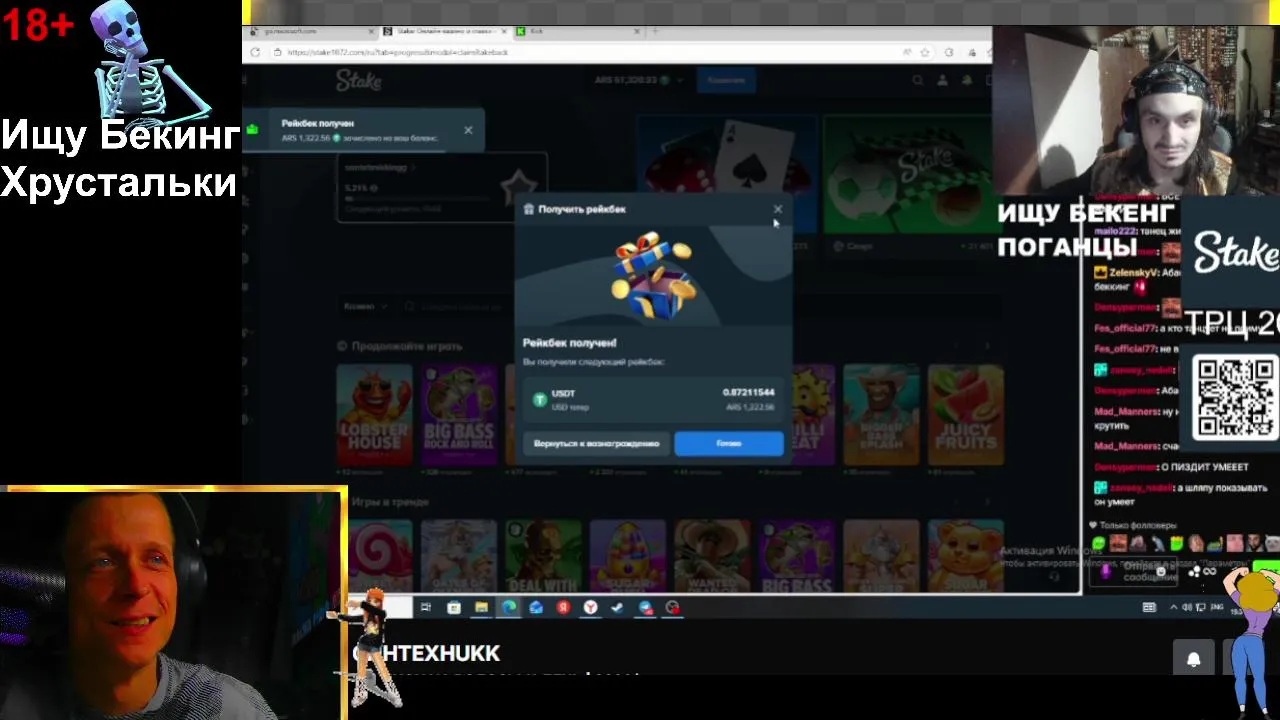Dismiss the Рейкбек получен notification
The height and width of the screenshot is (720, 1280).
coord(468,130)
